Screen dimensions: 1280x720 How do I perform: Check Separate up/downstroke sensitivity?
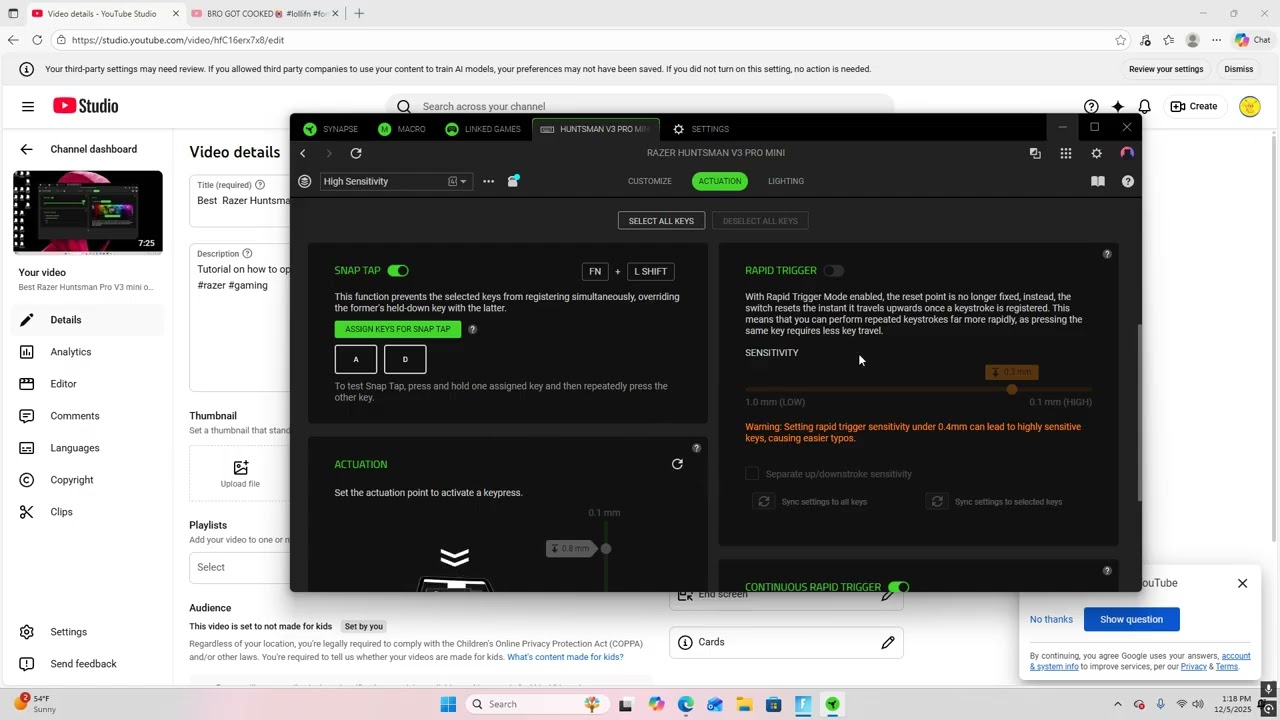pos(752,474)
